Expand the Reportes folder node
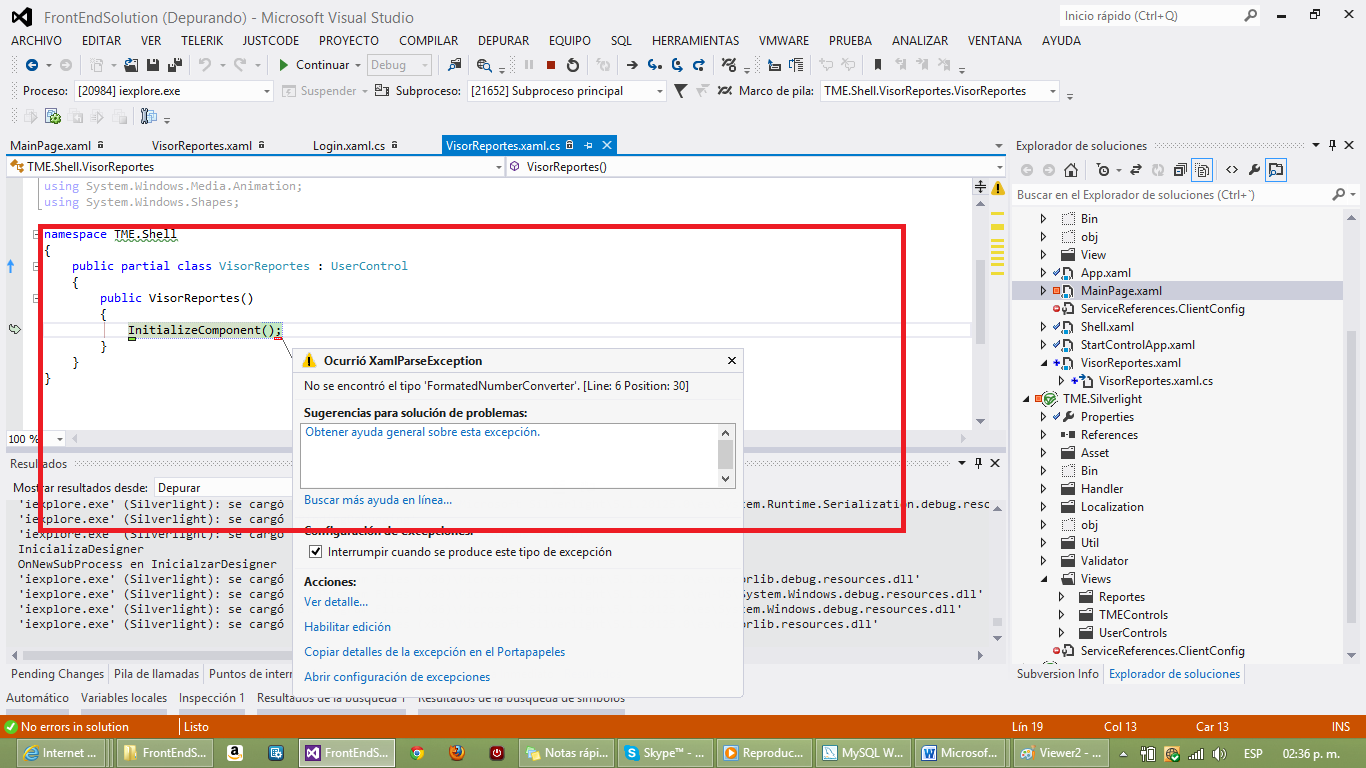 pyautogui.click(x=1062, y=597)
